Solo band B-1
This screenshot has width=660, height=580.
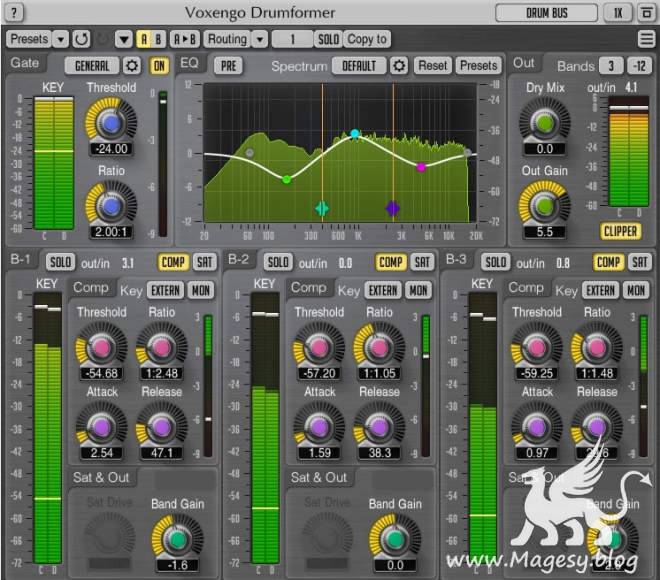(61, 263)
